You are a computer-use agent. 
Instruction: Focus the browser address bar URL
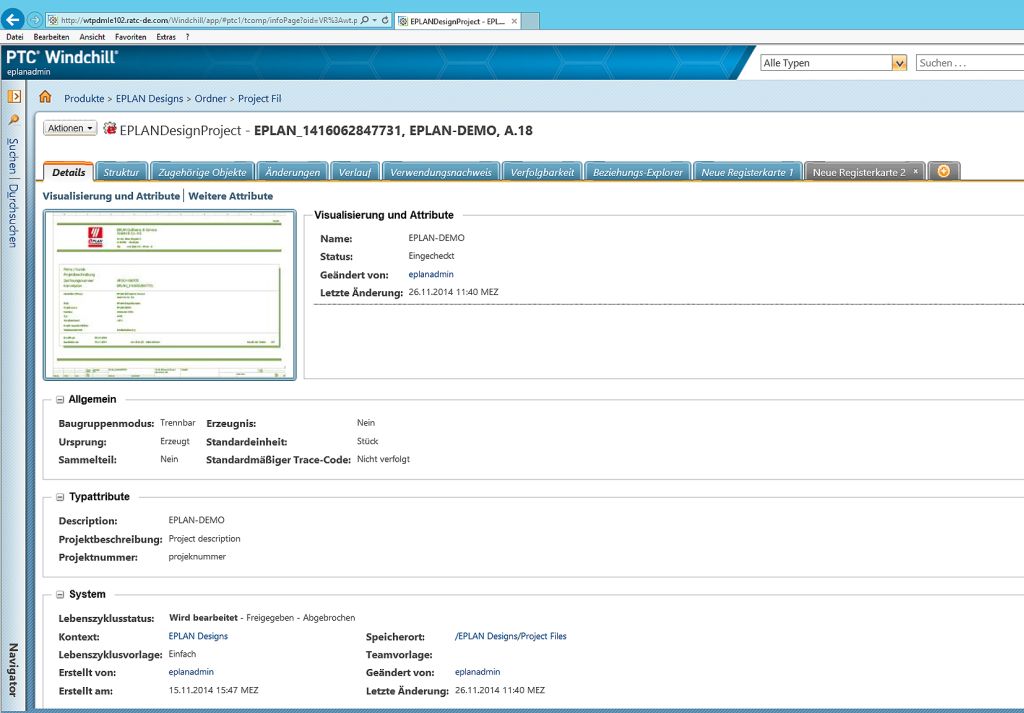pos(209,20)
